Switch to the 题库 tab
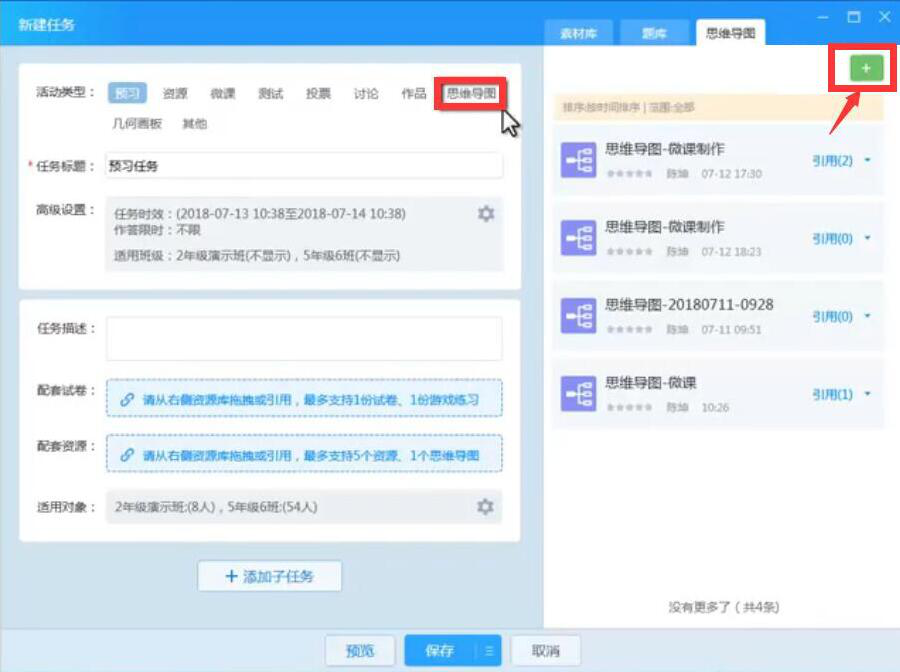This screenshot has width=900, height=672. [655, 33]
